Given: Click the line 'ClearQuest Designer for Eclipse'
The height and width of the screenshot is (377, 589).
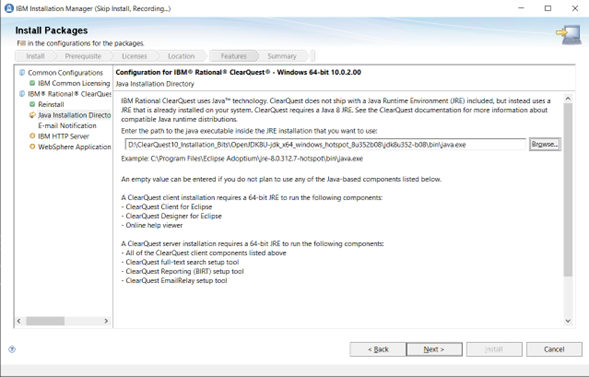Looking at the screenshot, I should point(171,216).
